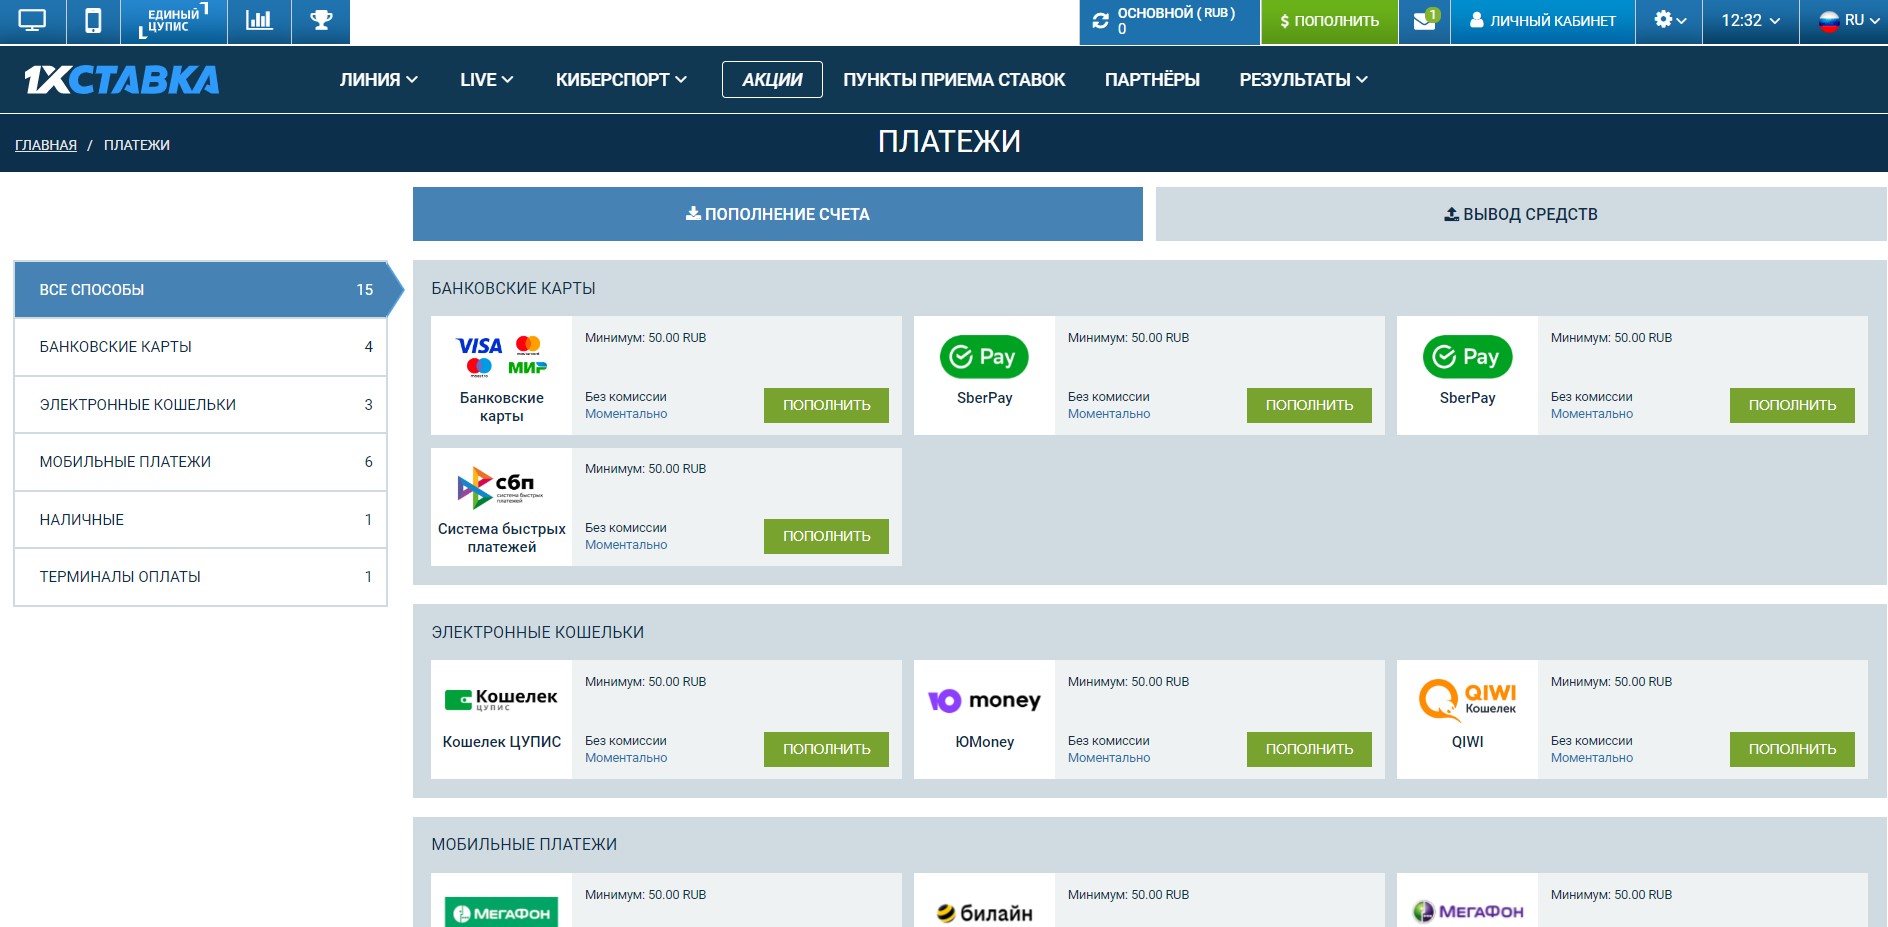Click the Visa/Mastercard/МИР cards logo

(x=502, y=356)
